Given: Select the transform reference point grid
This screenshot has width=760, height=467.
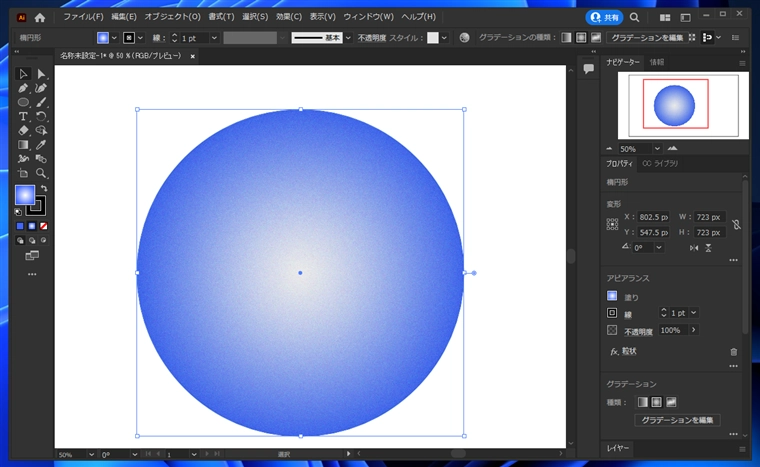Looking at the screenshot, I should [612, 224].
